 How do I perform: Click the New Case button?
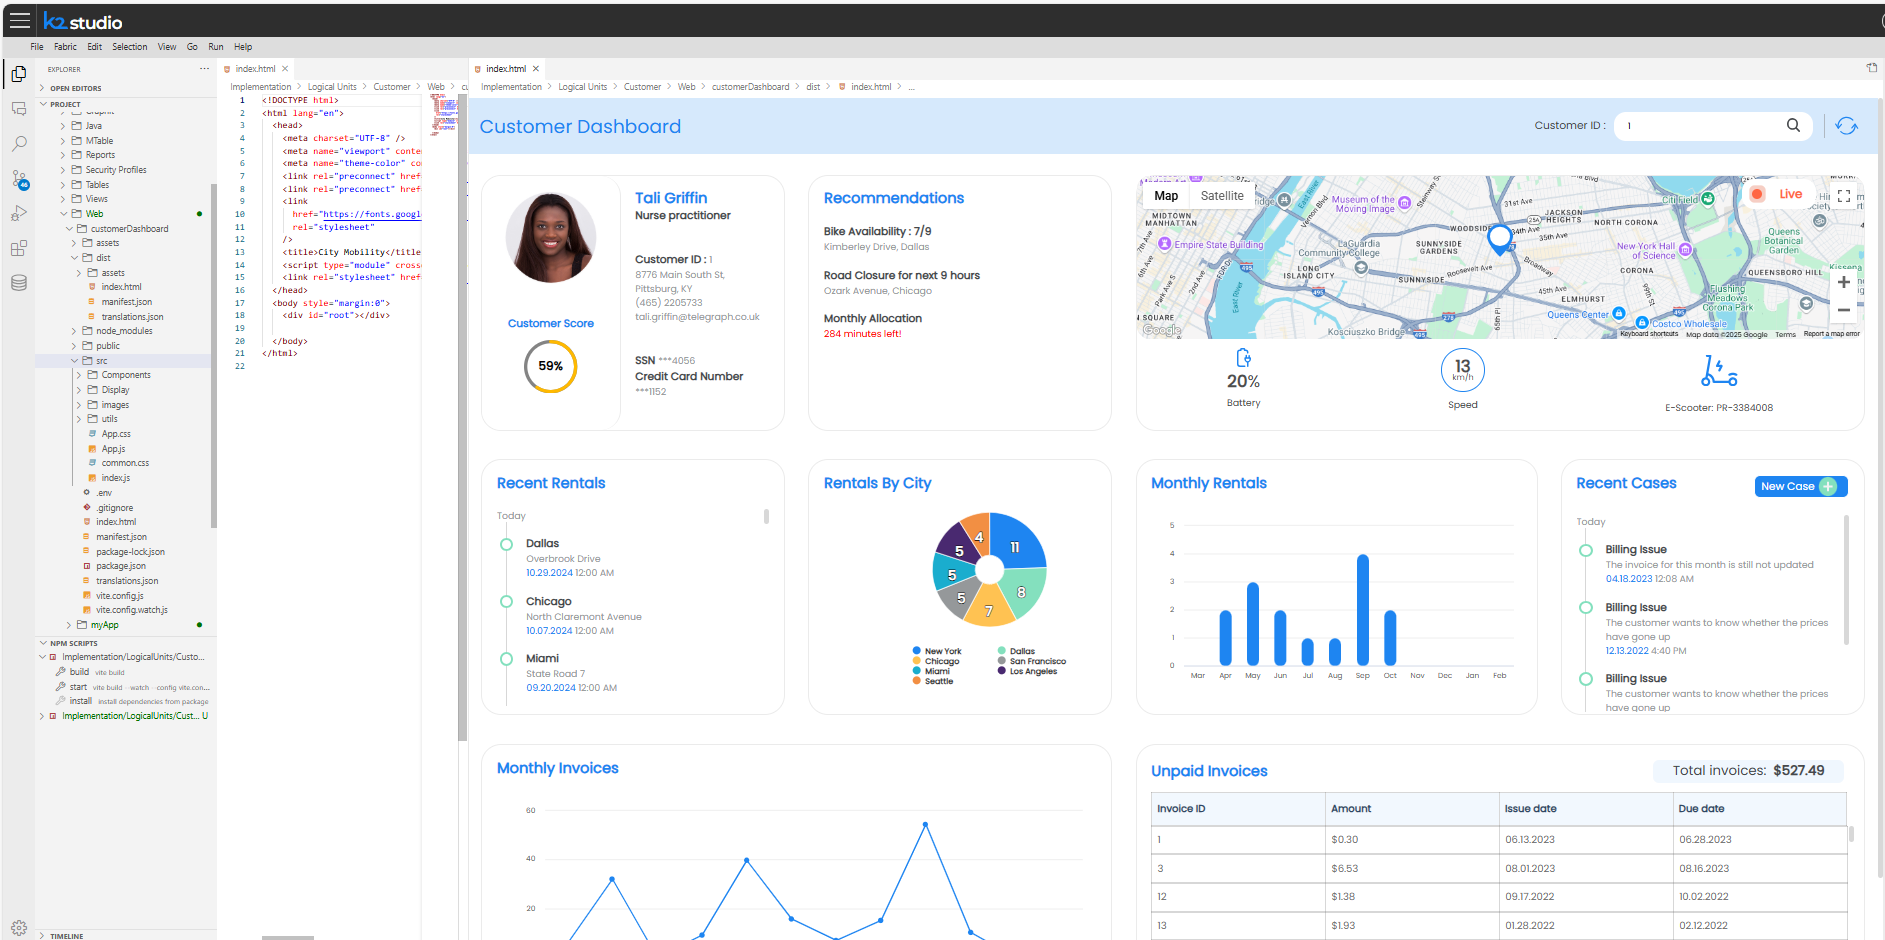1800,487
